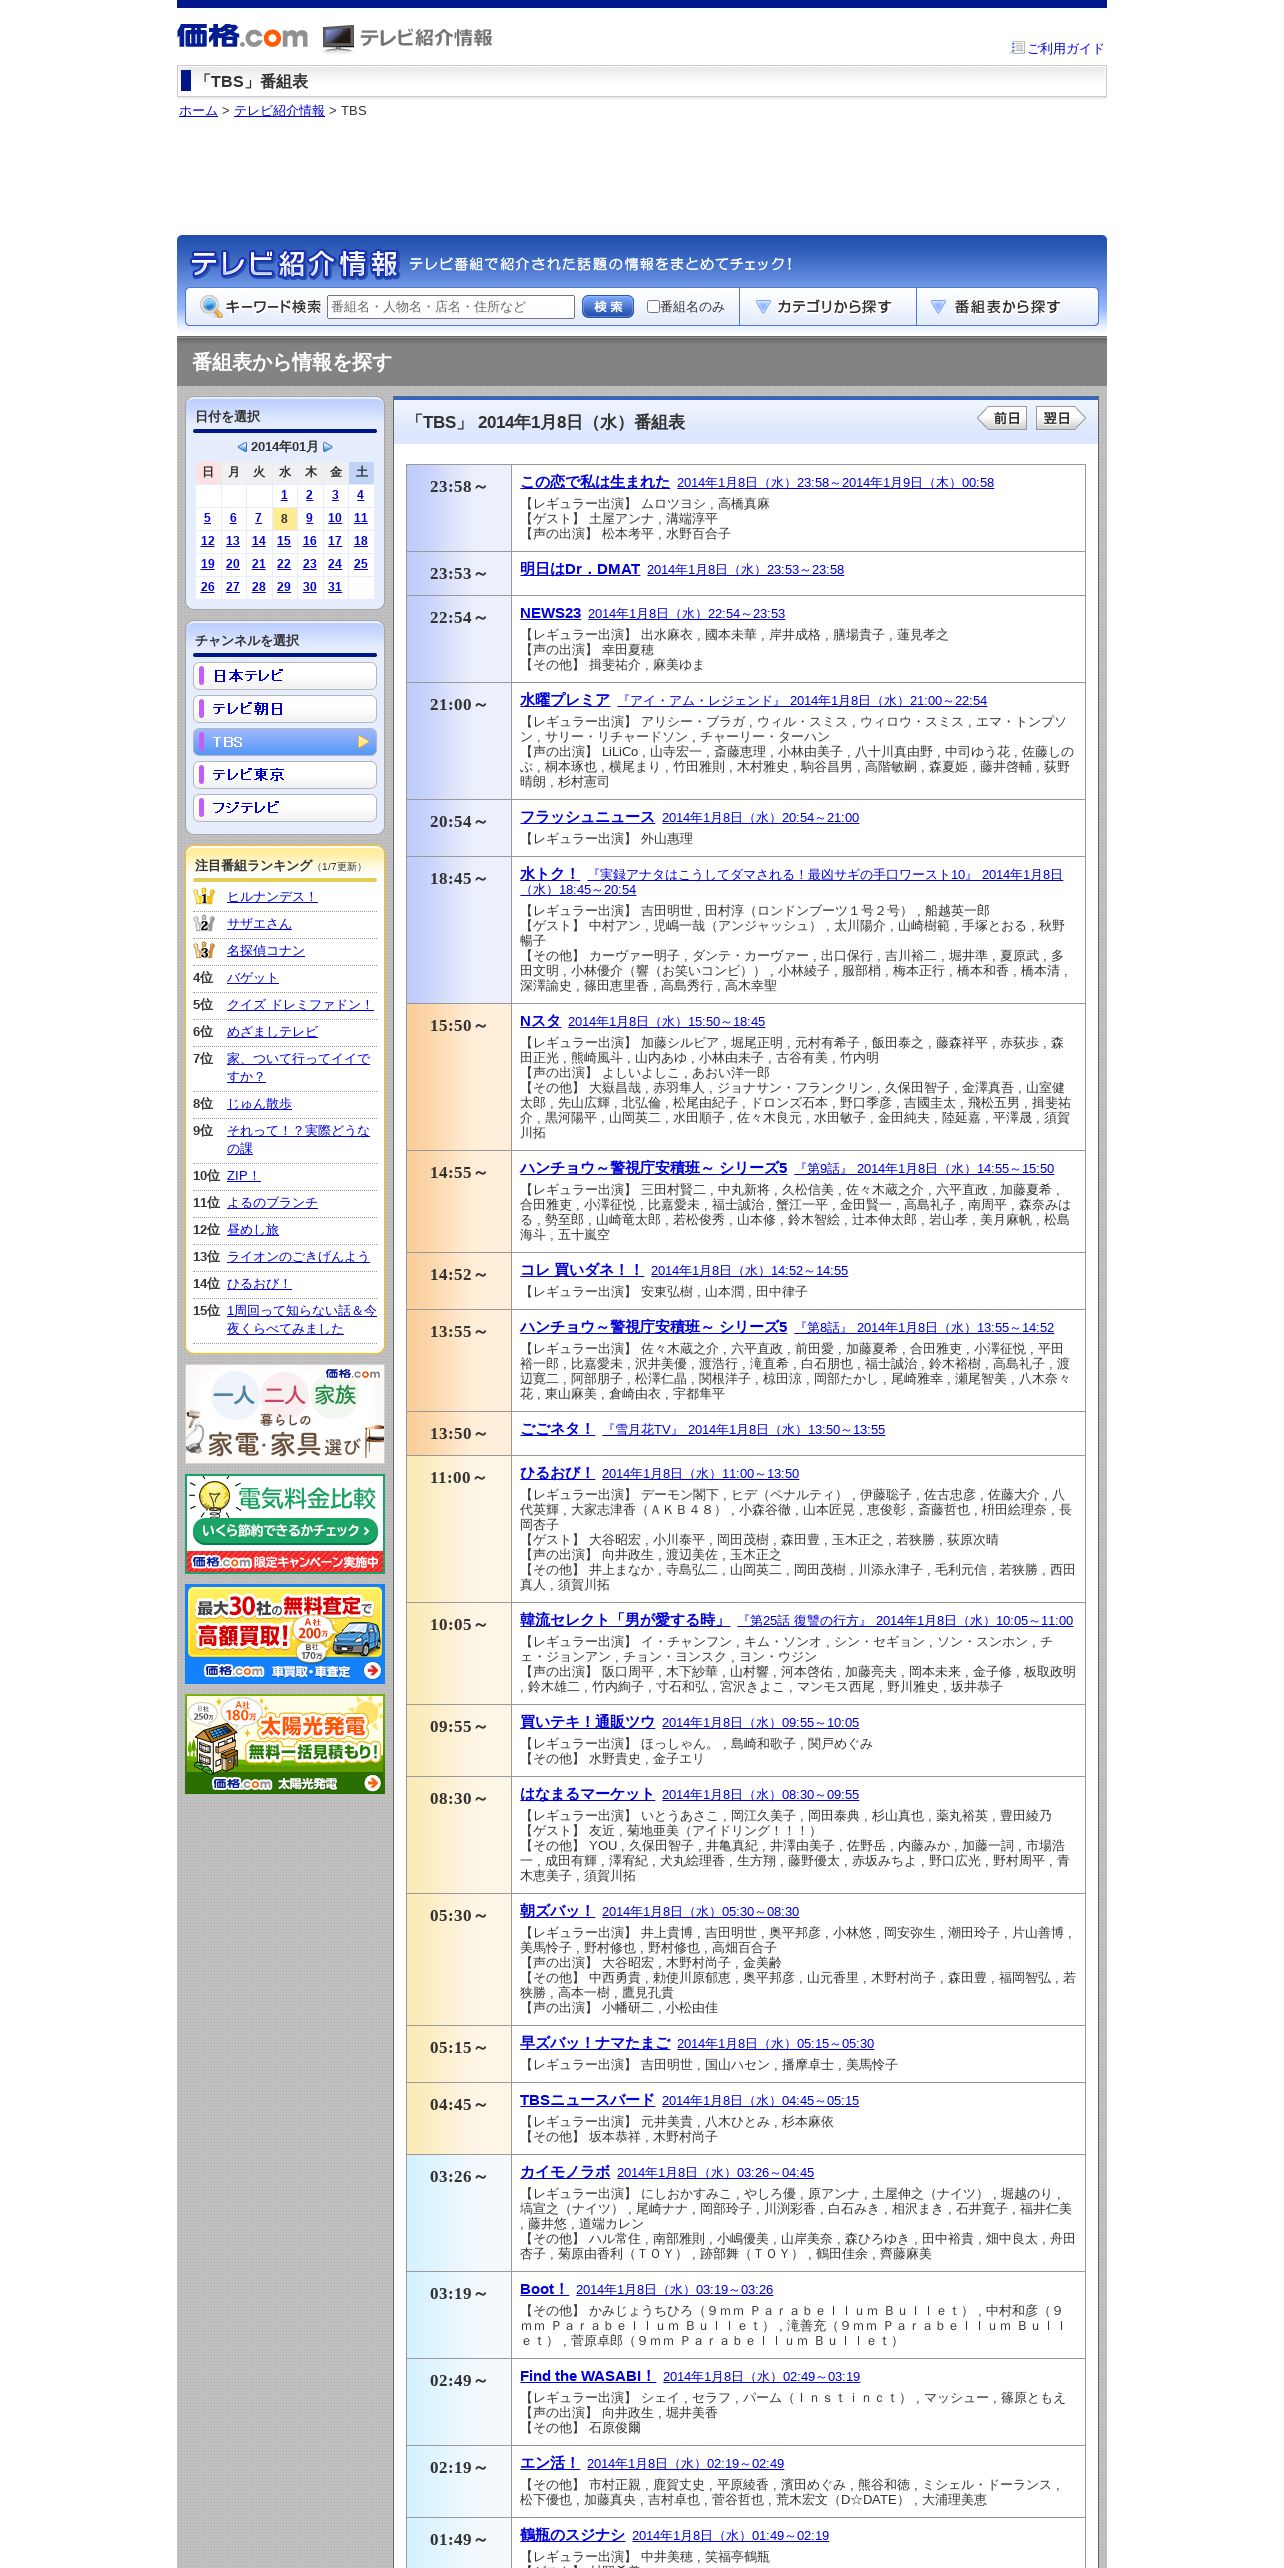The image size is (1284, 2568).
Task: Open ranking entry サザエさん
Action: point(259,924)
